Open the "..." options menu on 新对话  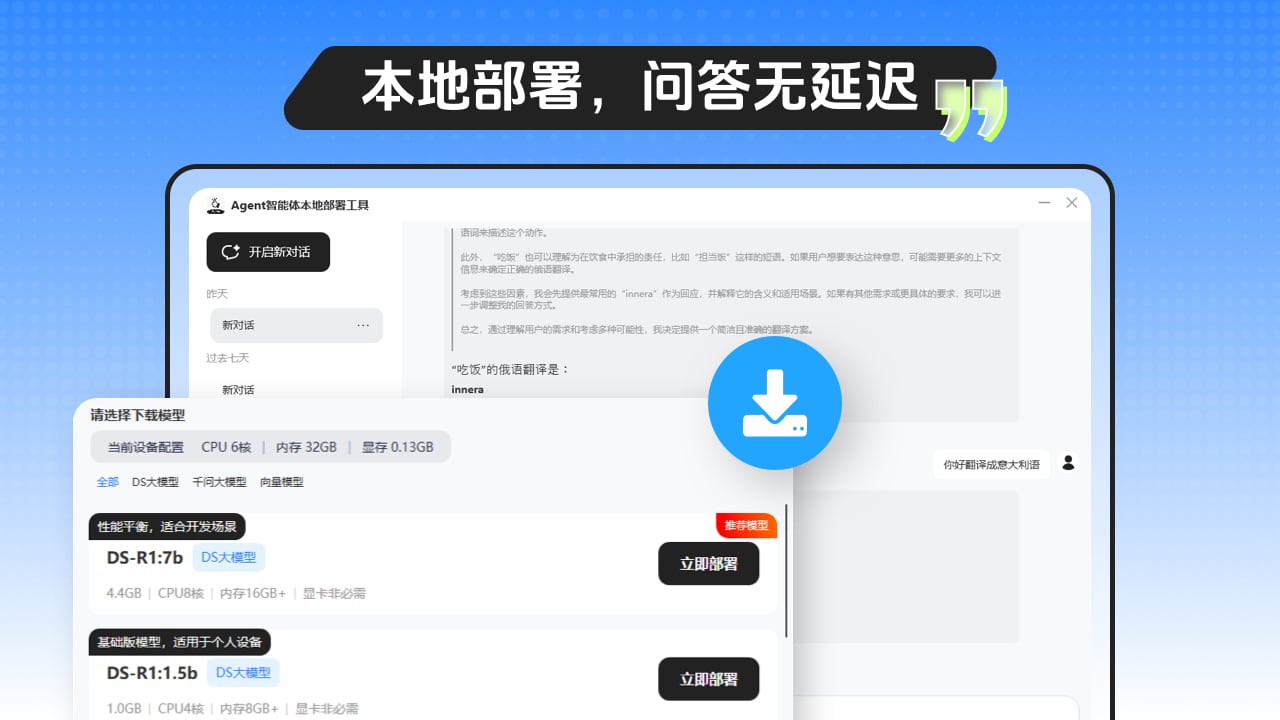[x=364, y=325]
